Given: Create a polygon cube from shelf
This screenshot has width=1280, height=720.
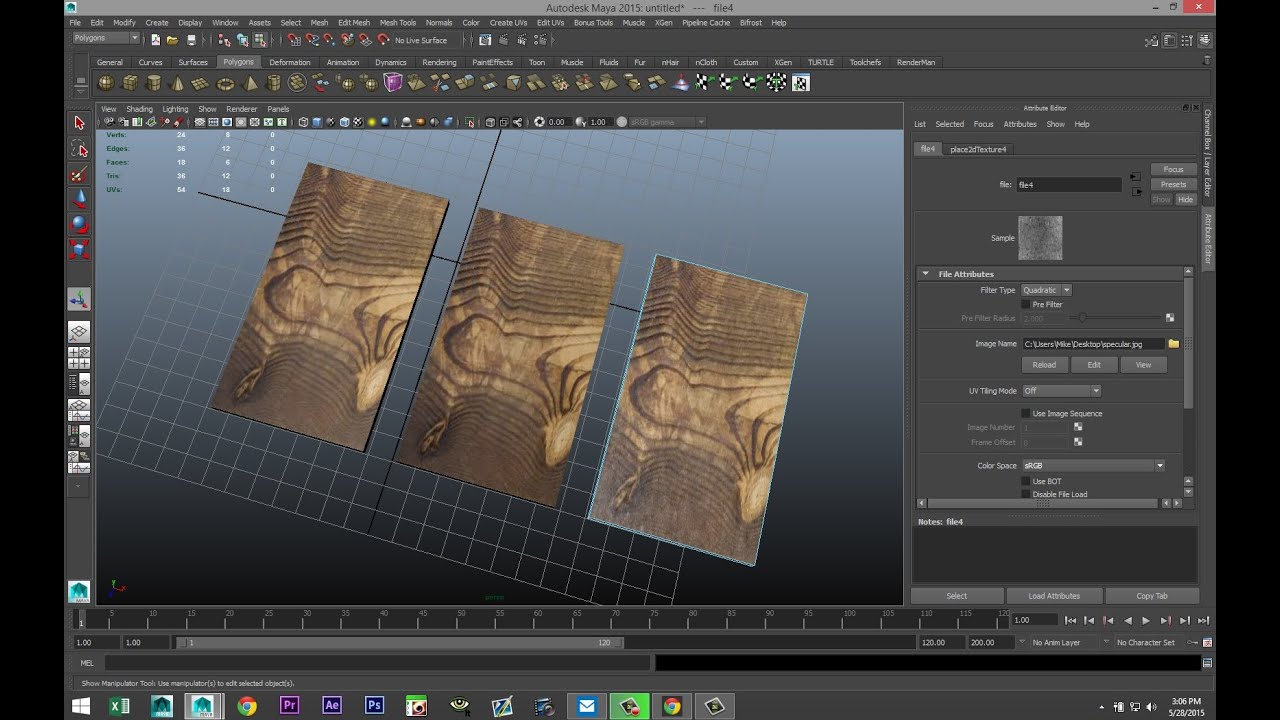Looking at the screenshot, I should [x=130, y=83].
